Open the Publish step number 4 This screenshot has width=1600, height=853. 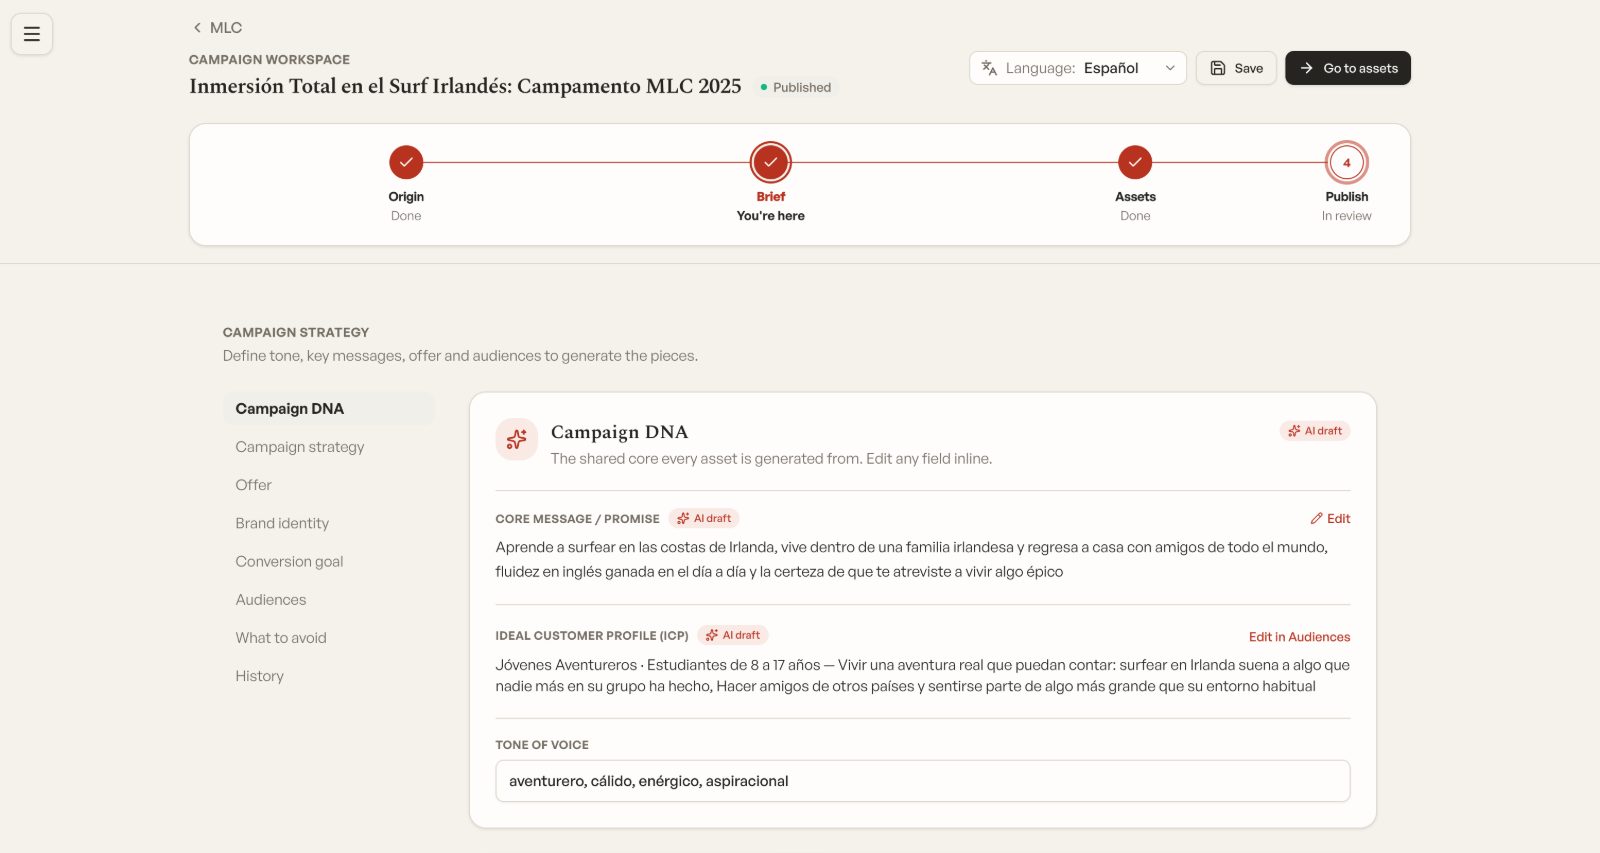tap(1346, 162)
